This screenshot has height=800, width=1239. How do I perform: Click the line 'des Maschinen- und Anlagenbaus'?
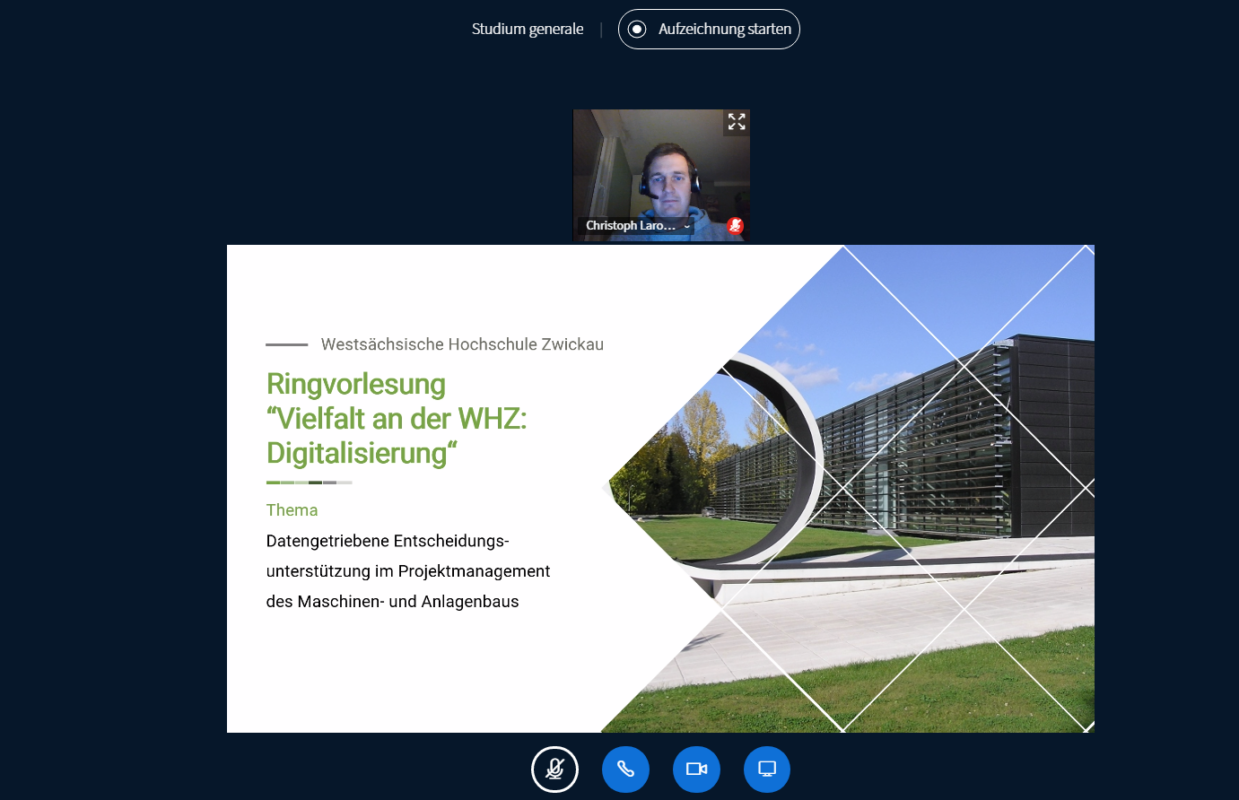coord(392,602)
